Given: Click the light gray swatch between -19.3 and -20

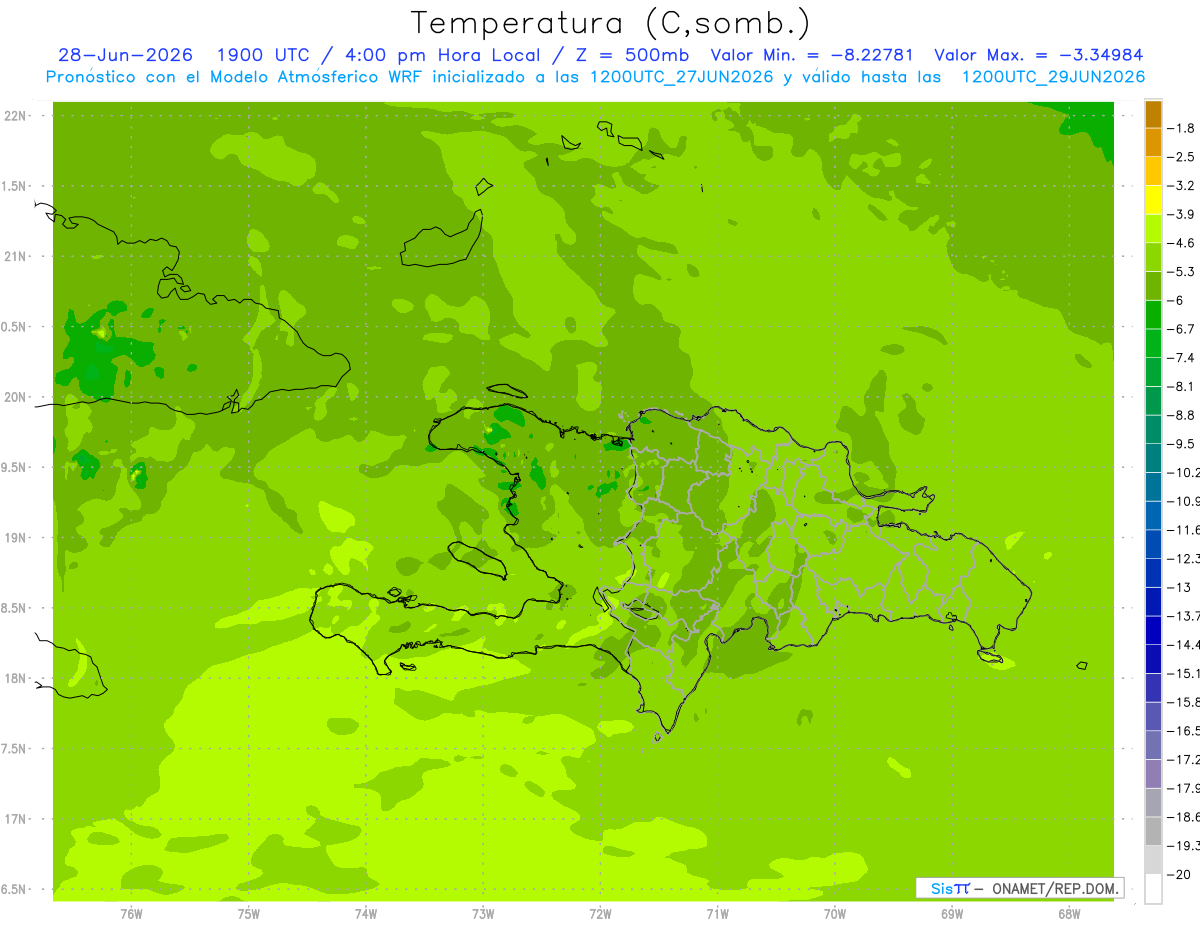Looking at the screenshot, I should click(1153, 860).
